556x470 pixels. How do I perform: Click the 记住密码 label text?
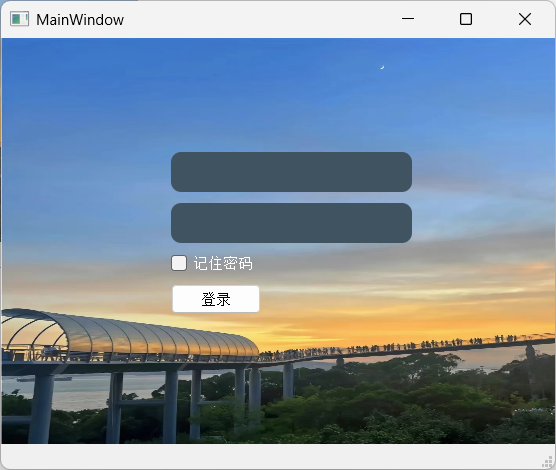click(223, 264)
